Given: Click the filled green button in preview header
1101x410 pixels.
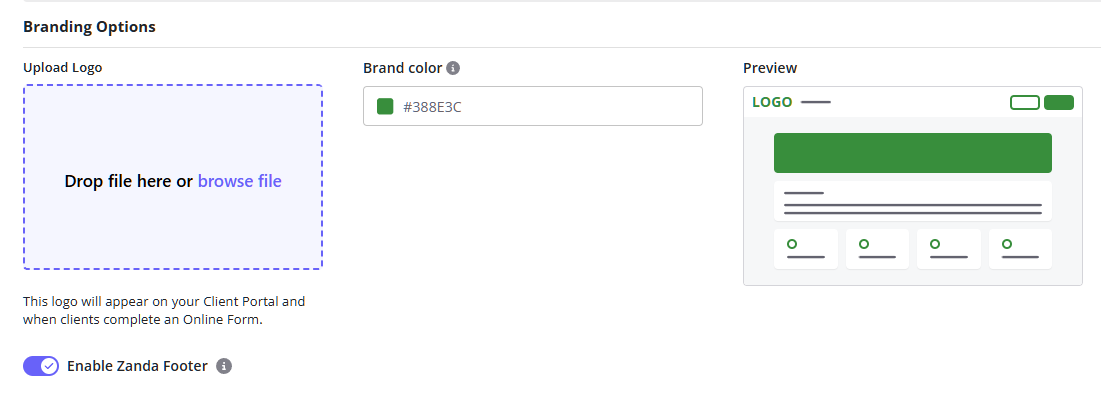Looking at the screenshot, I should tap(1058, 102).
